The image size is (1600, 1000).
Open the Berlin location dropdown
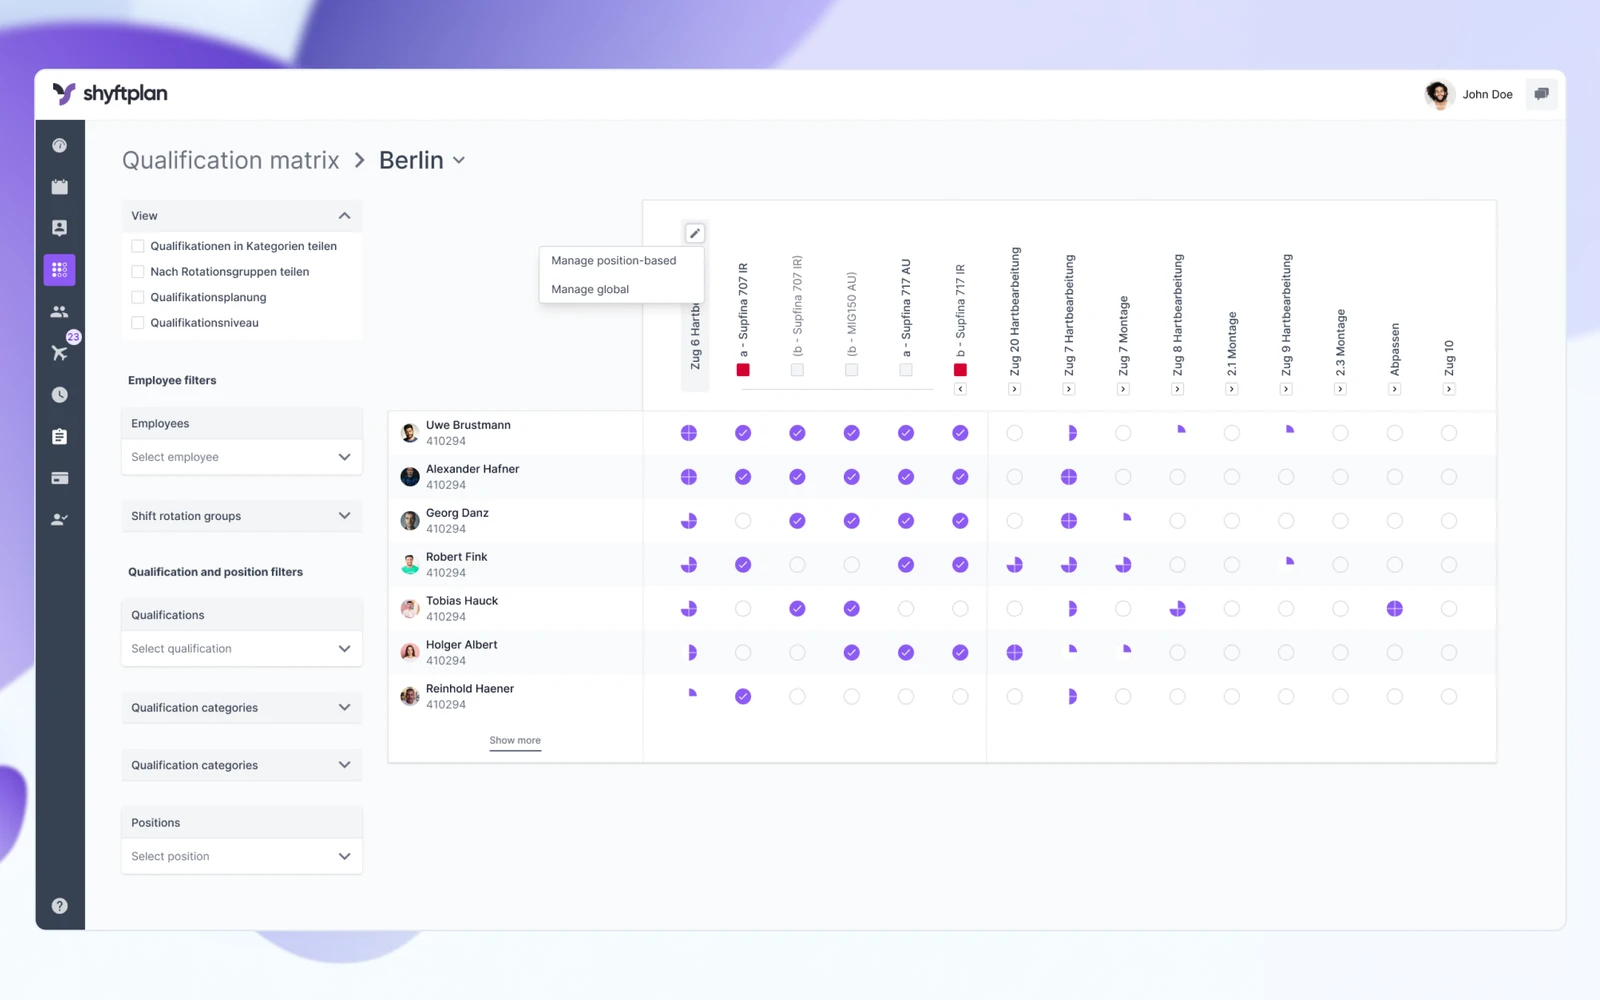[x=422, y=160]
